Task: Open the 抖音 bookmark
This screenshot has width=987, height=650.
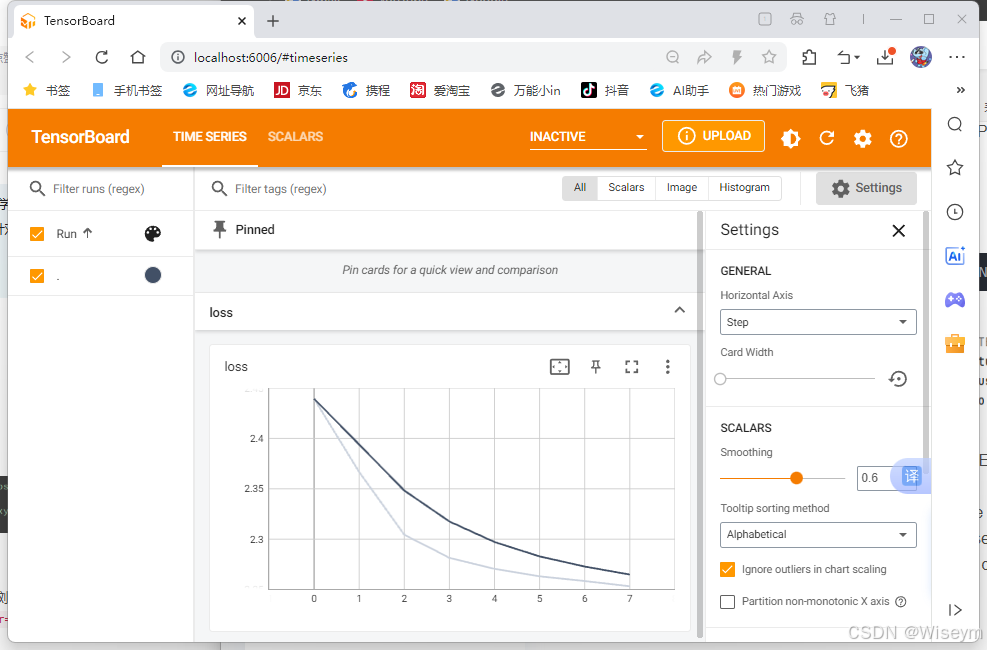Action: pyautogui.click(x=605, y=91)
